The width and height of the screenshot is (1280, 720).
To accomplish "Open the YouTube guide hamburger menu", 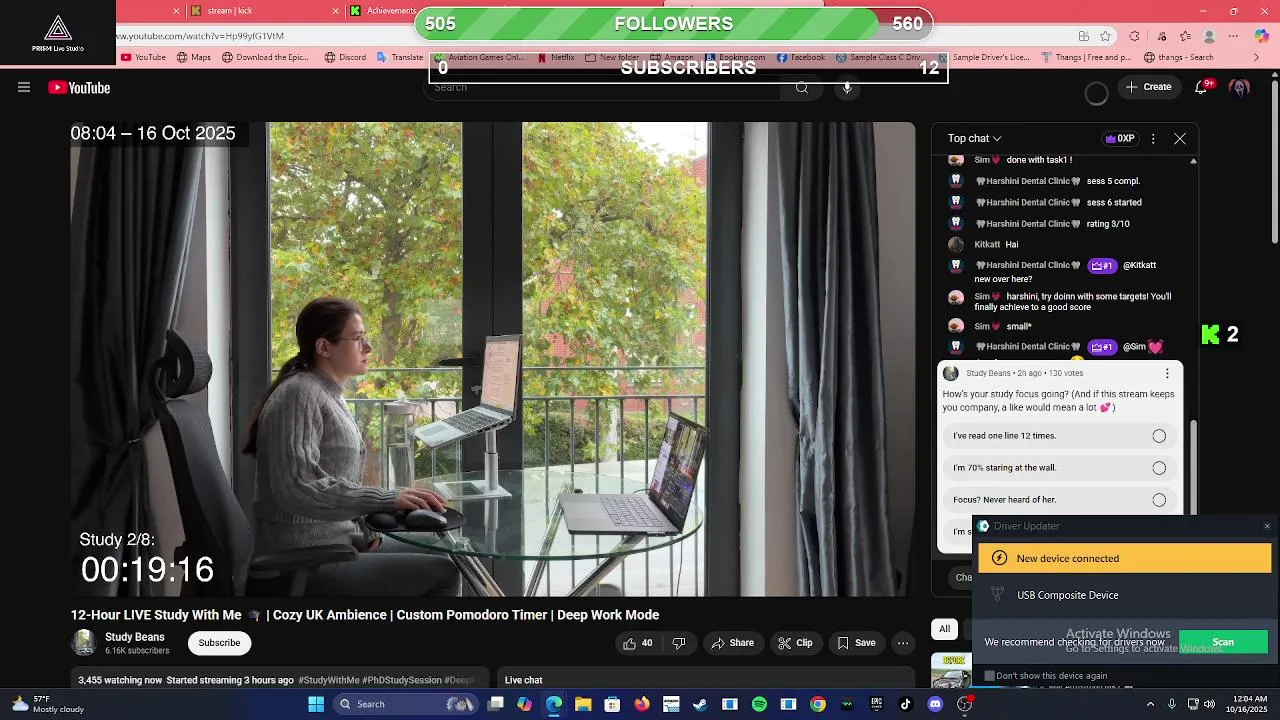I will [x=24, y=87].
